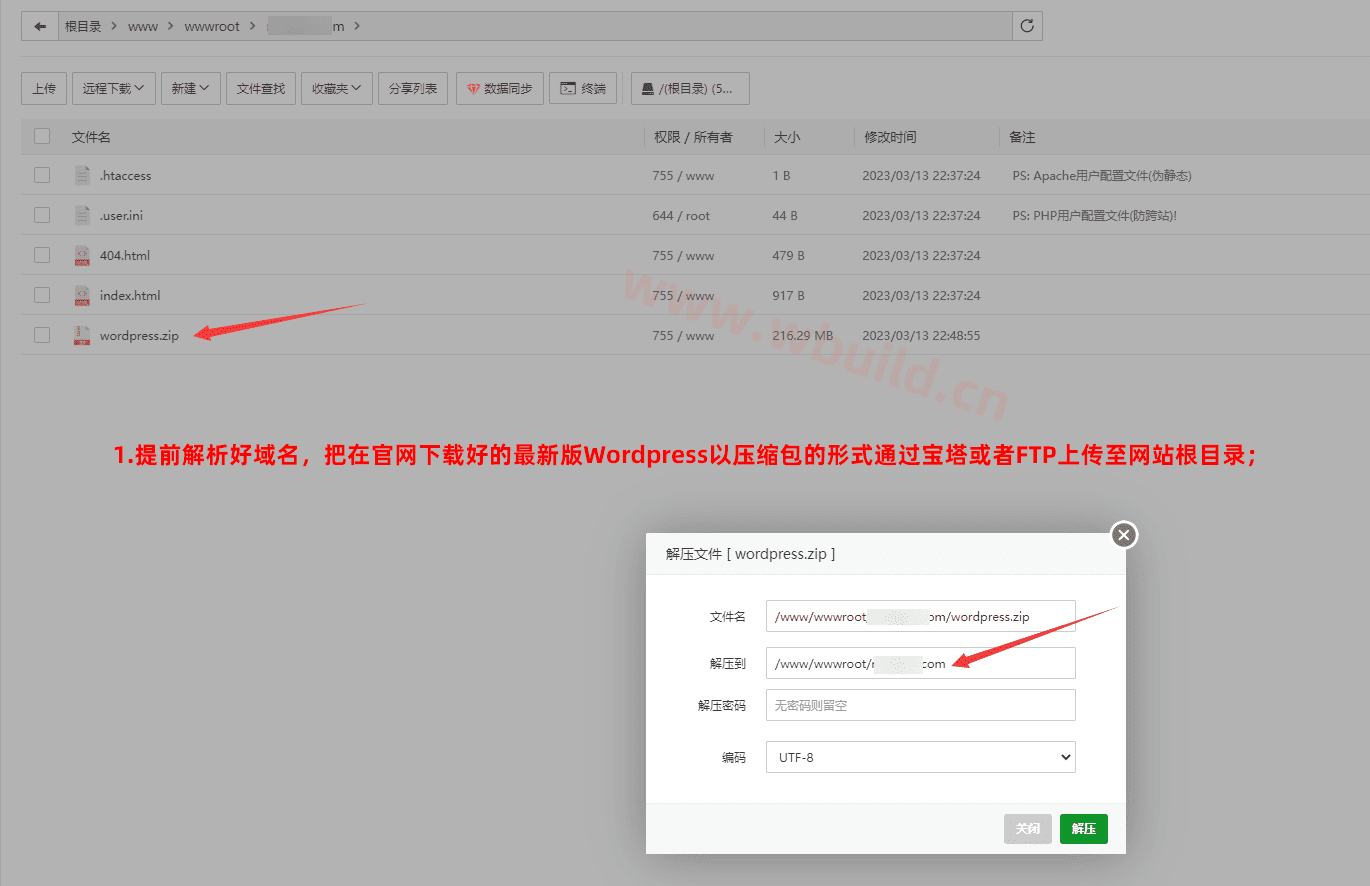Click wwwroot in the breadcrumb path
This screenshot has height=886, width=1370.
pos(212,27)
